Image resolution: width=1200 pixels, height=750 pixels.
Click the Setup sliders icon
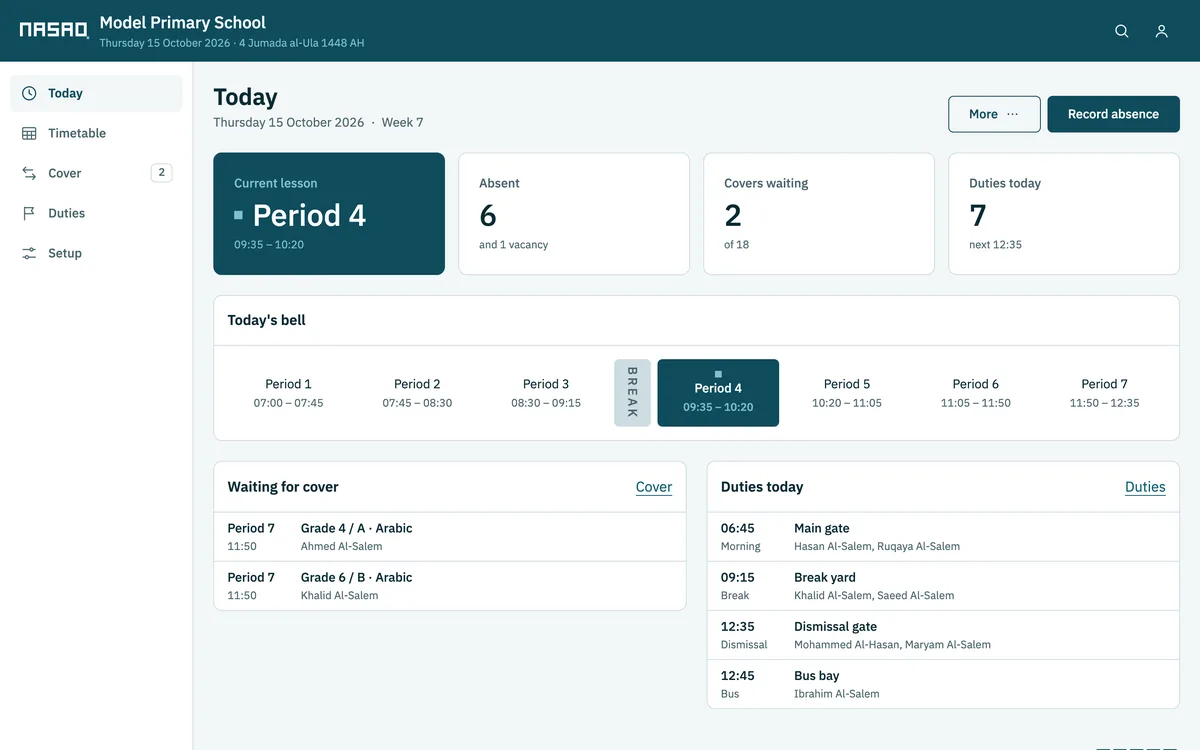[x=29, y=253]
